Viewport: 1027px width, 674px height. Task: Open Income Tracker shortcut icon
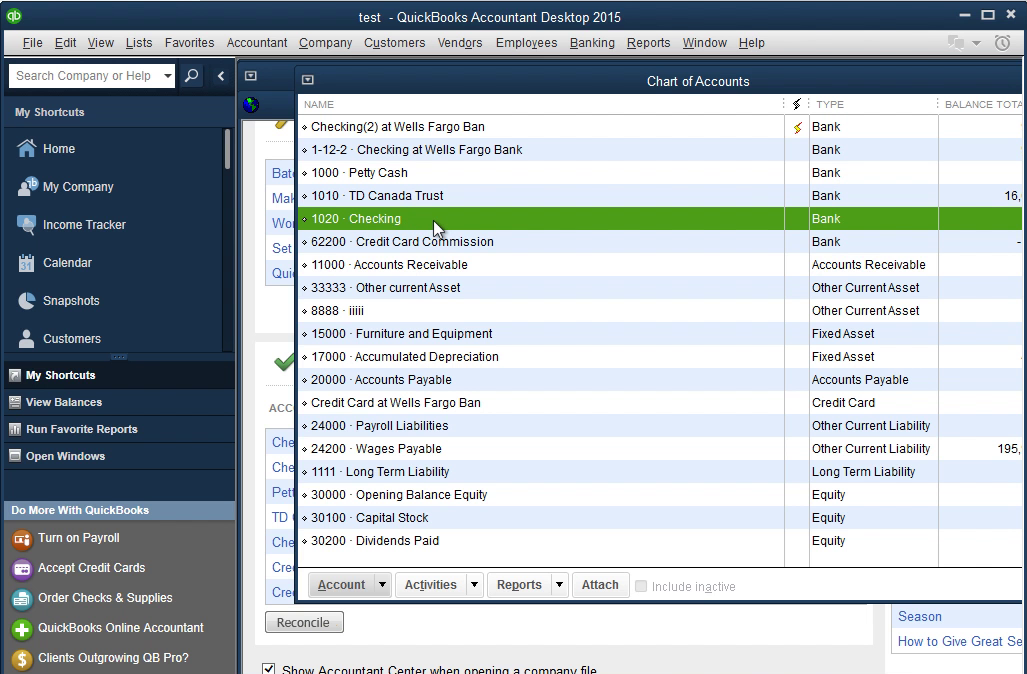26,225
